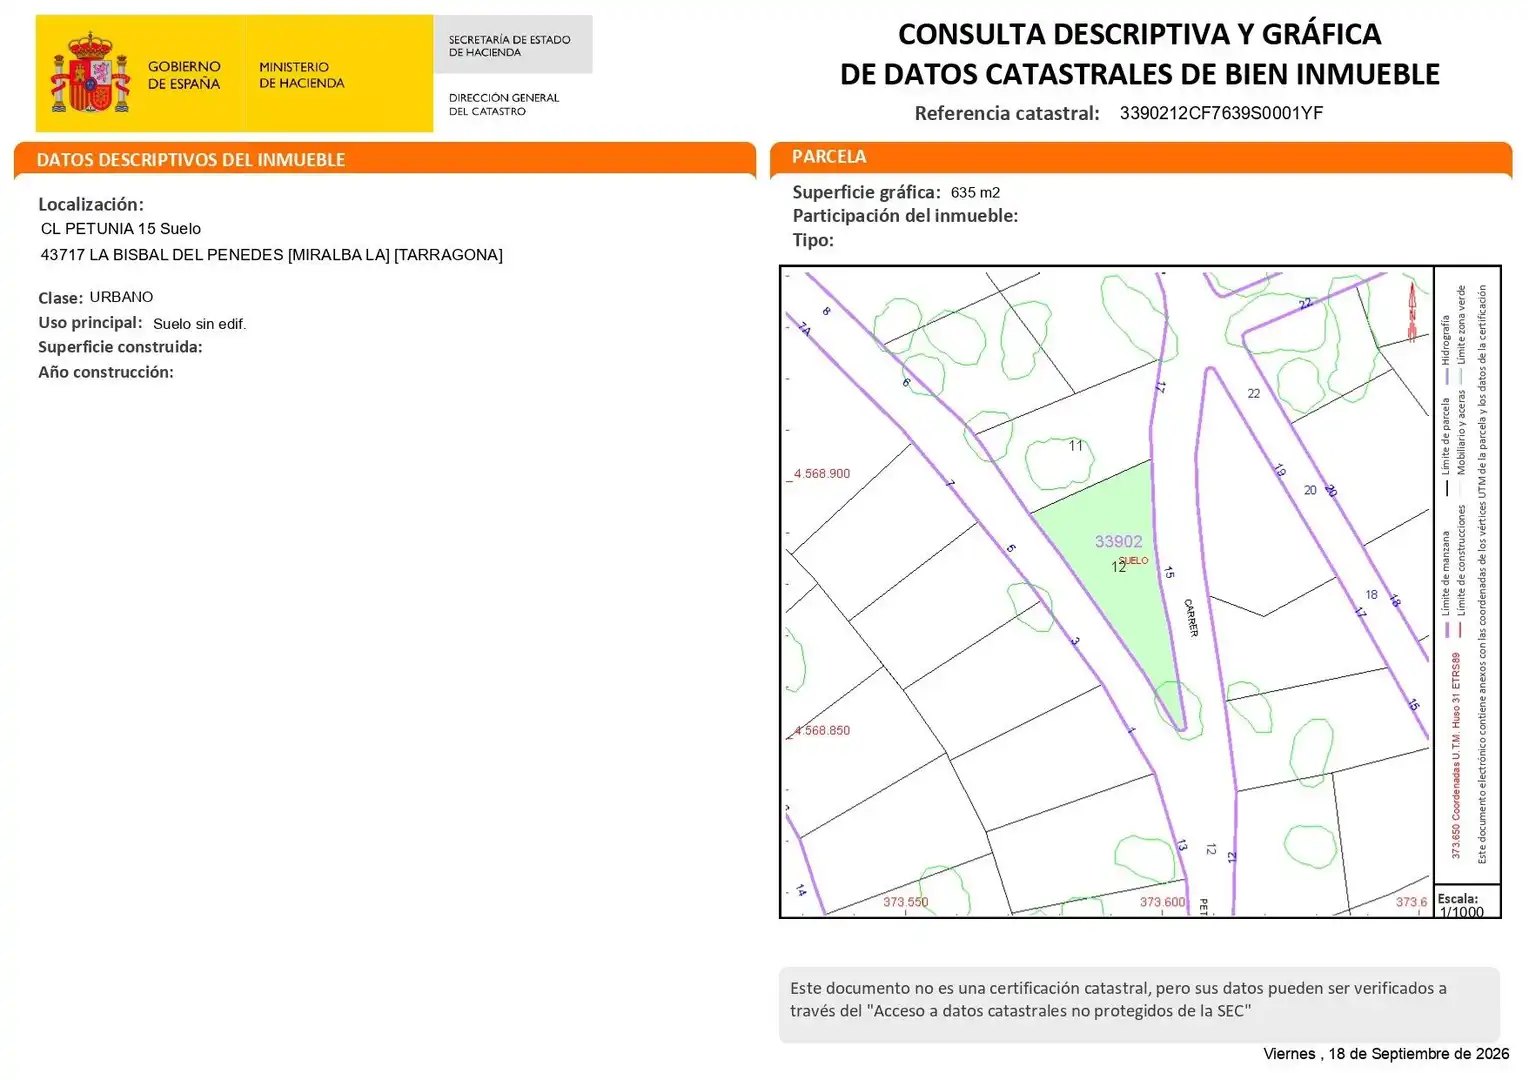This screenshot has height=1080, width=1529.
Task: Click the map coordinate "4.568.850"
Action: pyautogui.click(x=822, y=731)
